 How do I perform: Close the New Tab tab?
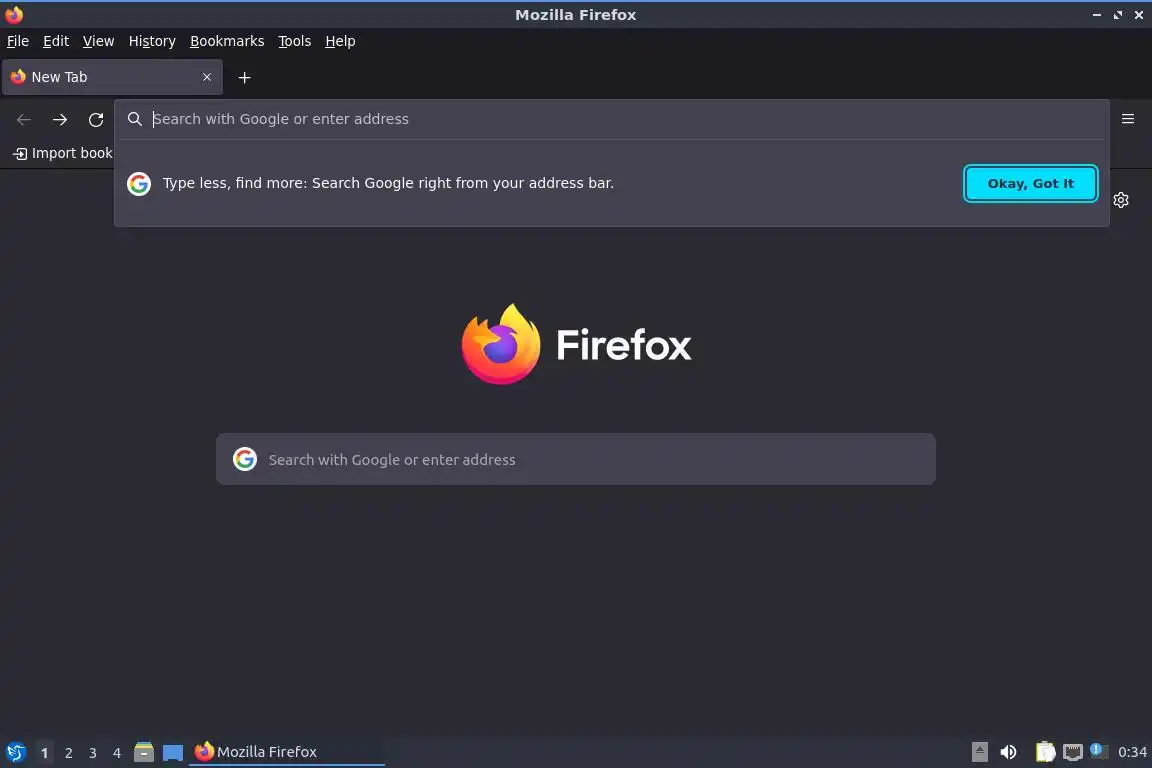(x=207, y=77)
